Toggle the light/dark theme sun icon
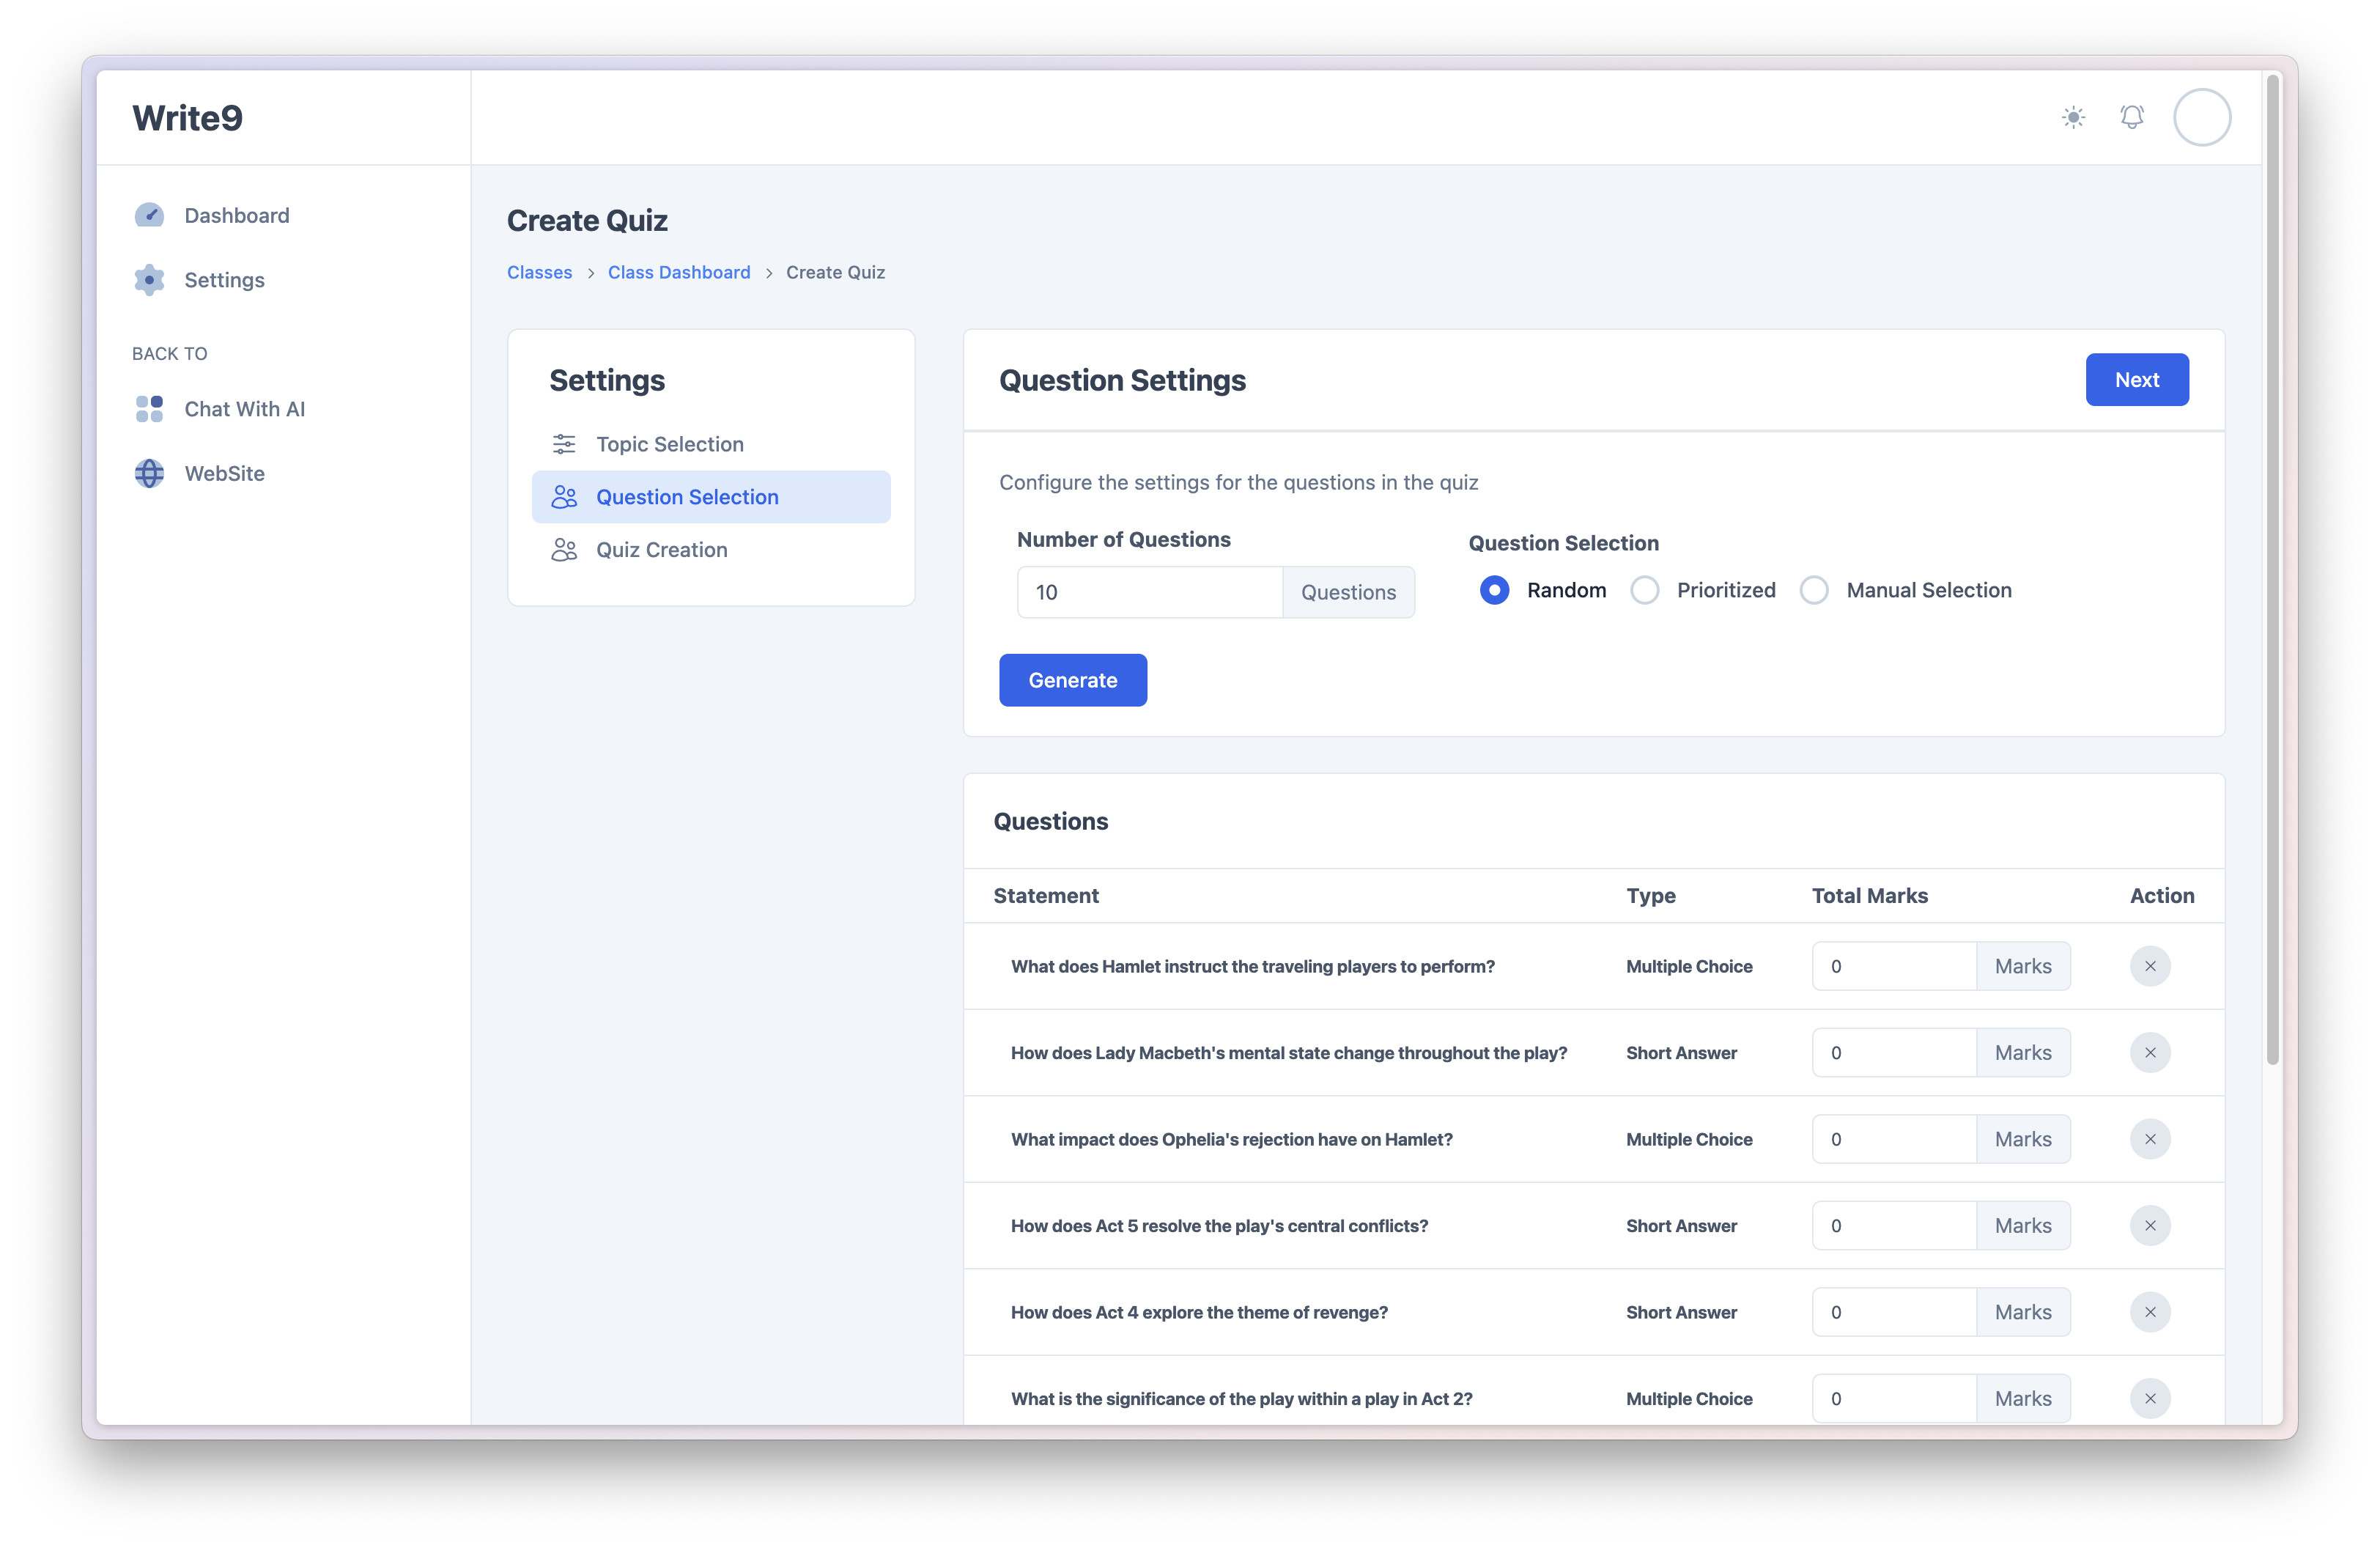The image size is (2380, 1548). (x=2073, y=117)
